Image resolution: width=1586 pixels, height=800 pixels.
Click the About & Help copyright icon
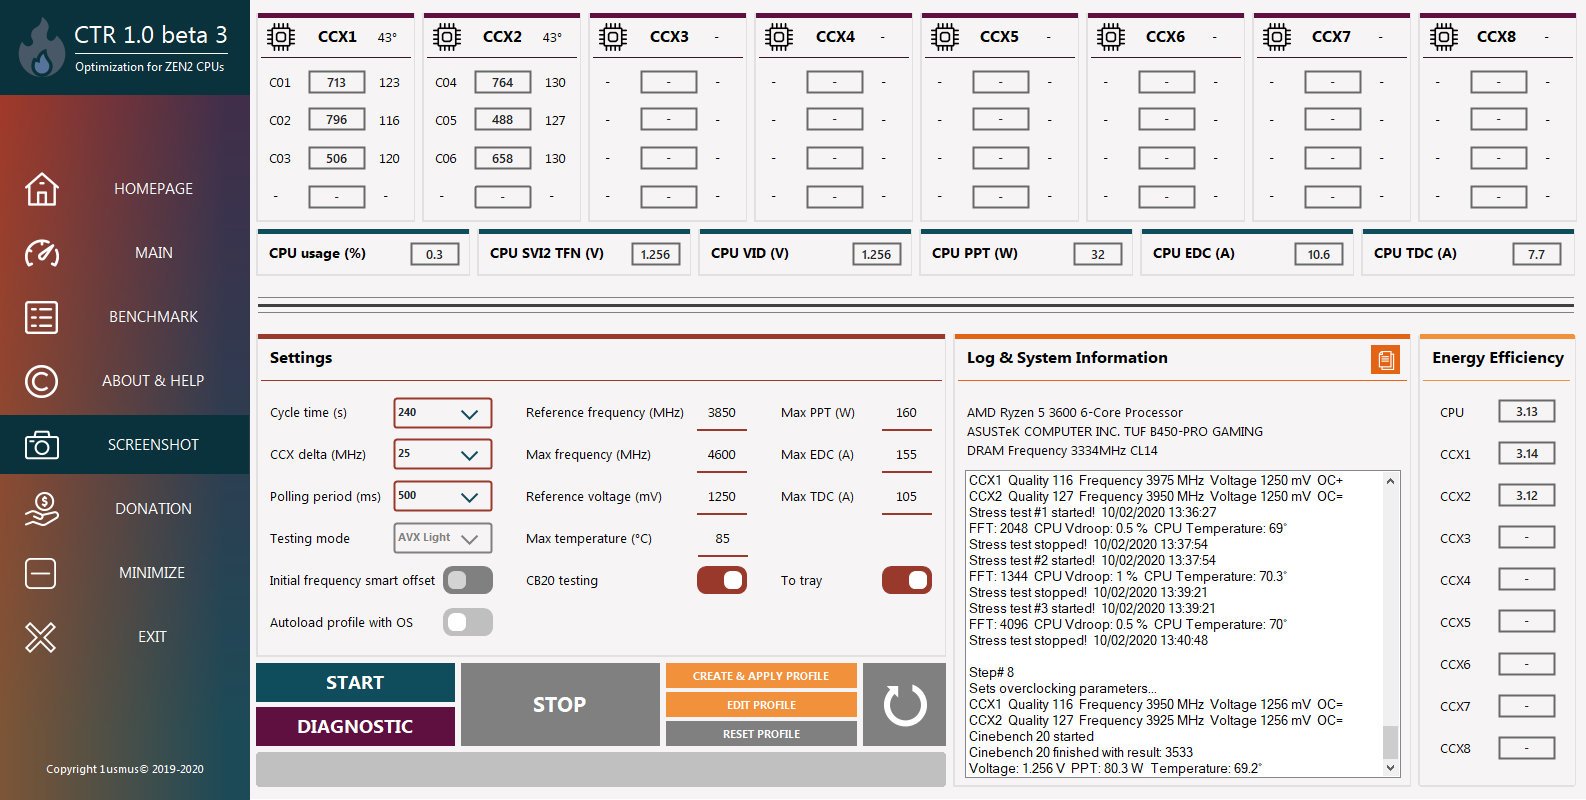pyautogui.click(x=41, y=381)
